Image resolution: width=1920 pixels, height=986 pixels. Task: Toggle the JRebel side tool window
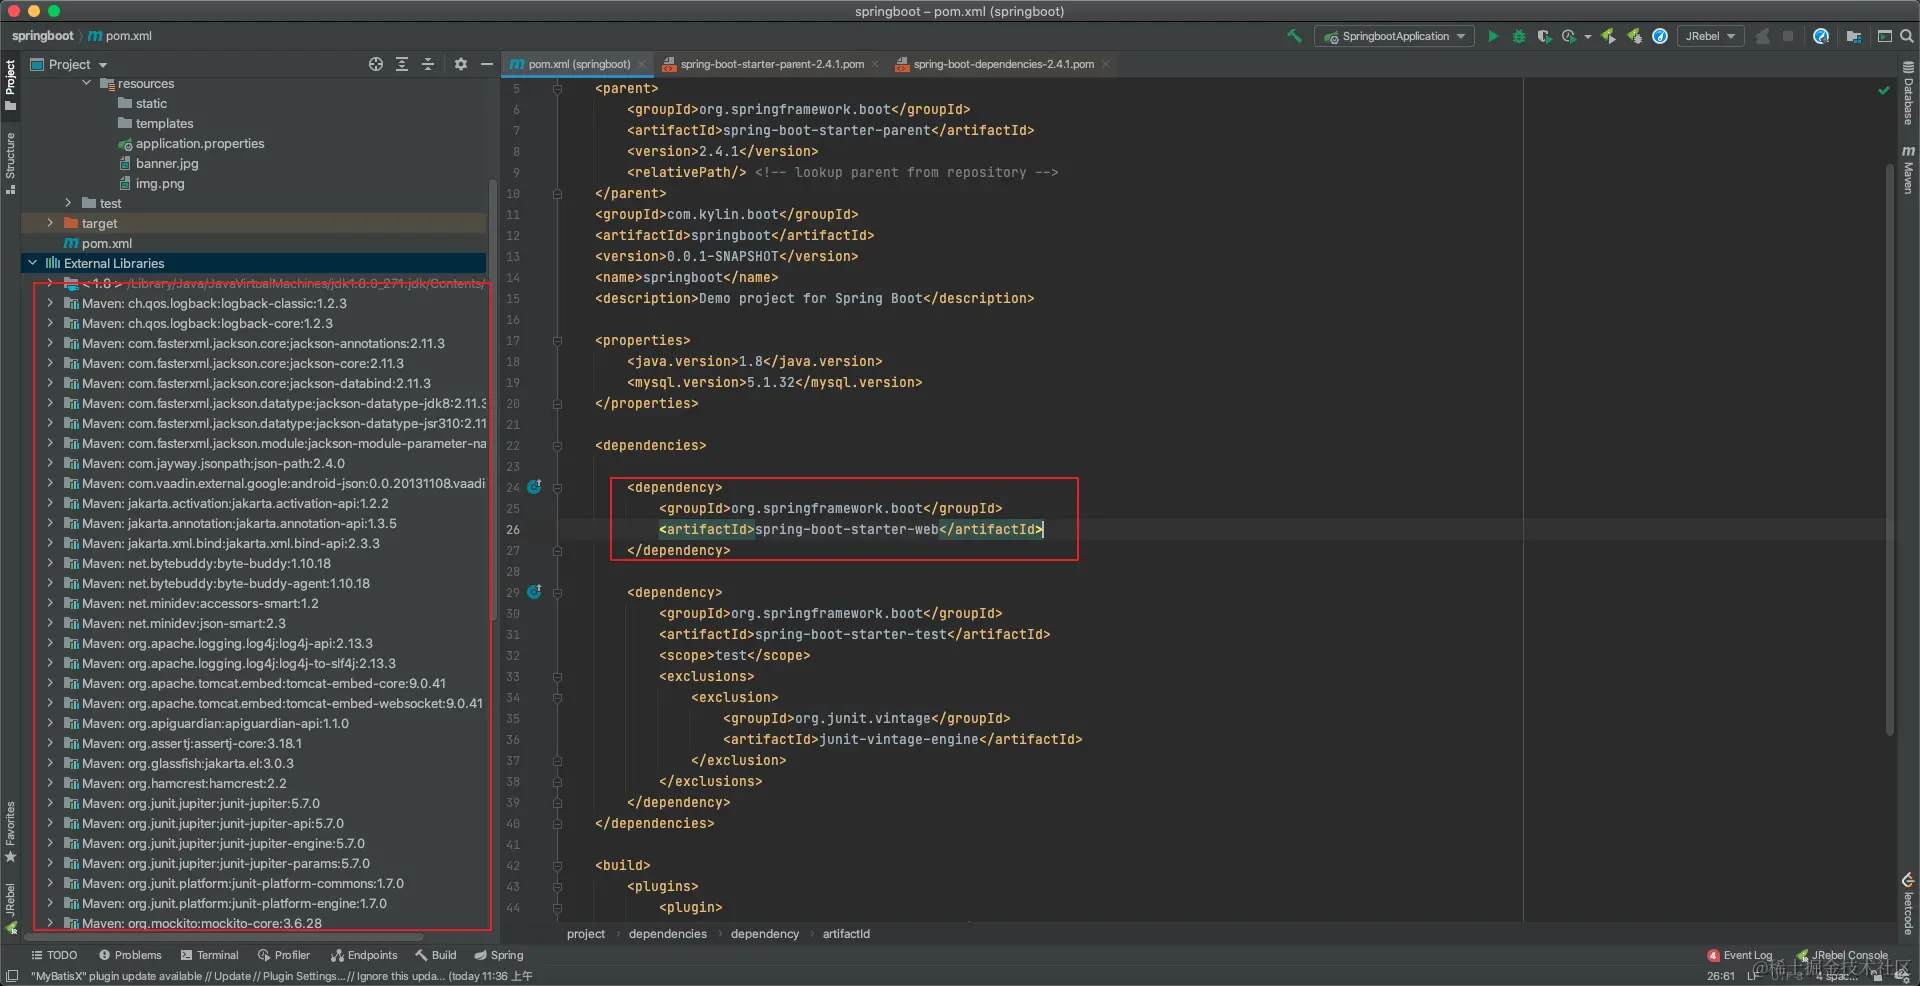coord(10,908)
